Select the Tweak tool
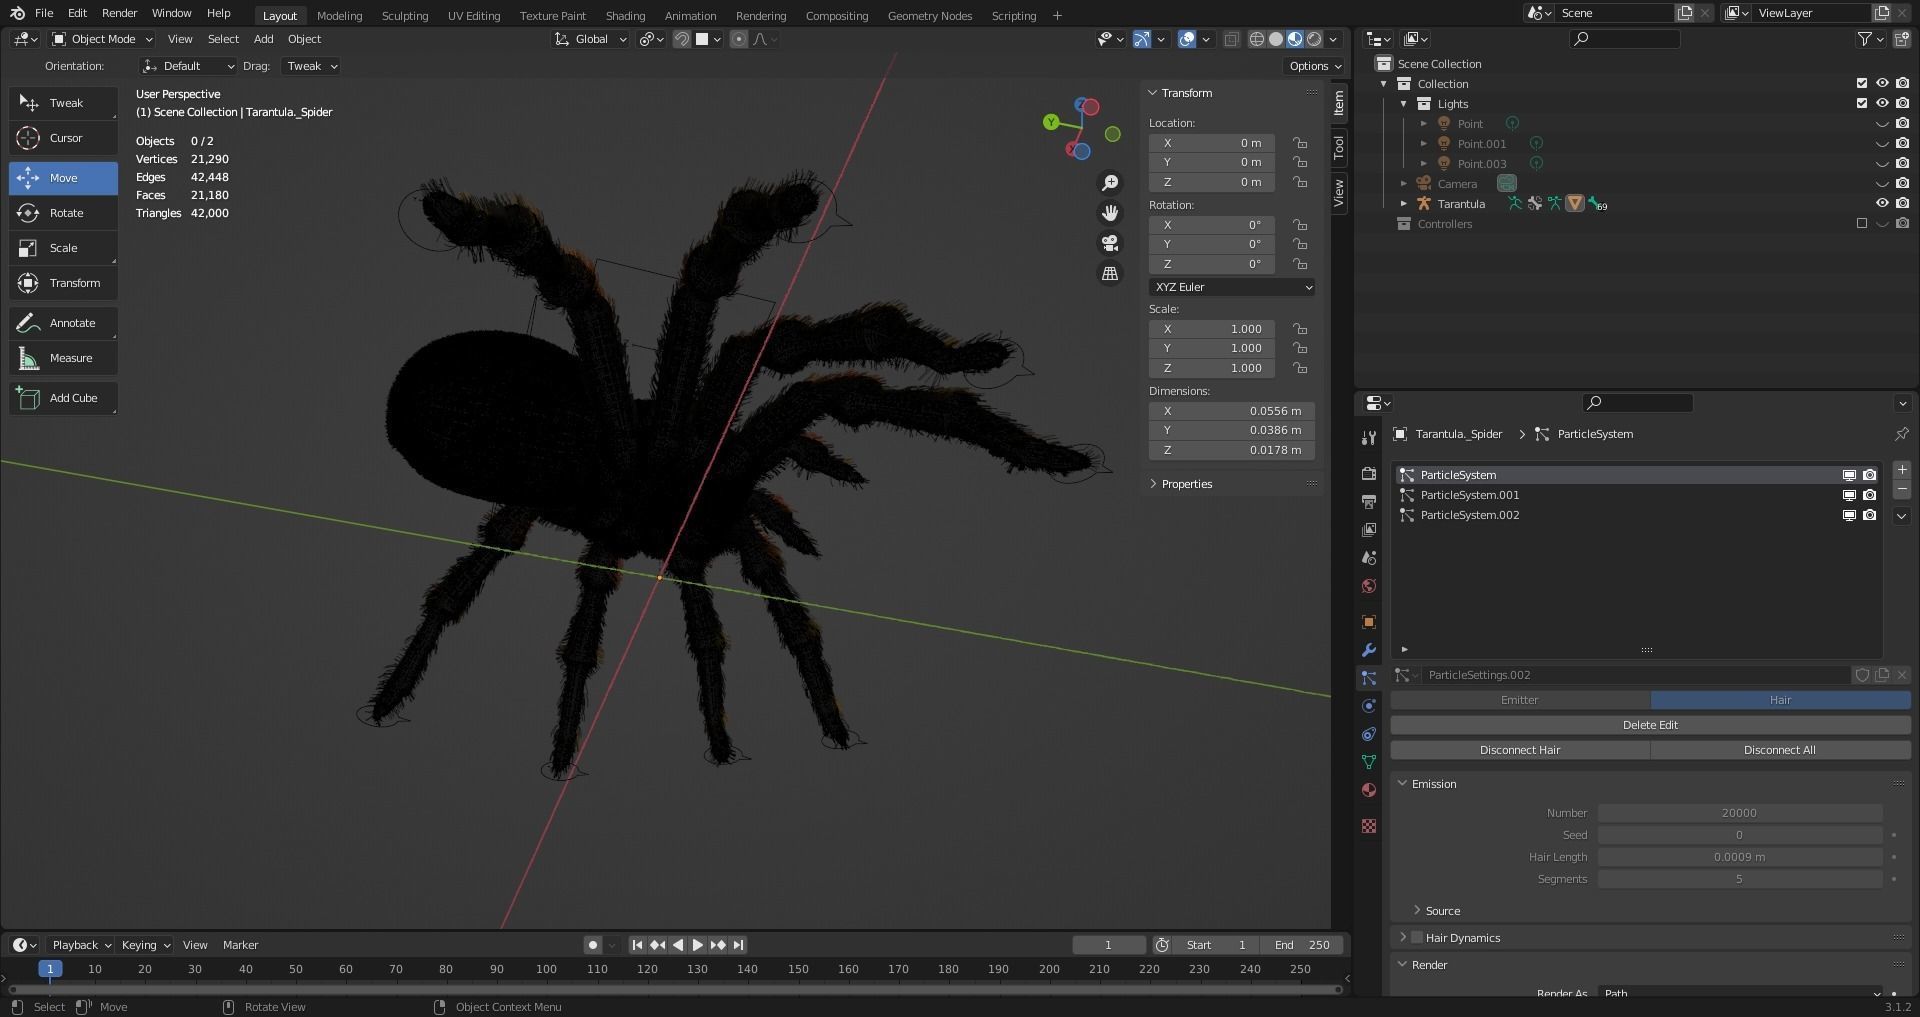The height and width of the screenshot is (1017, 1920). point(63,103)
